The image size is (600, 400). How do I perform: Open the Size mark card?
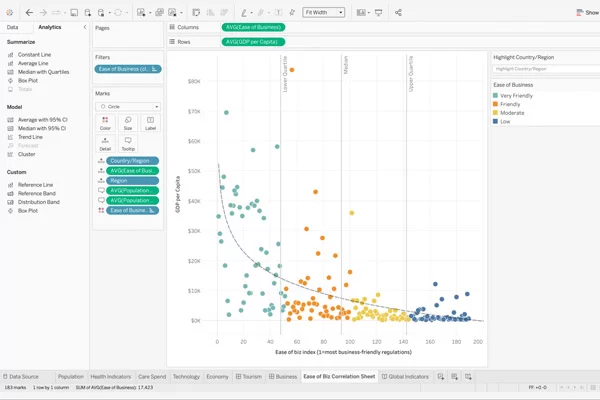click(128, 123)
